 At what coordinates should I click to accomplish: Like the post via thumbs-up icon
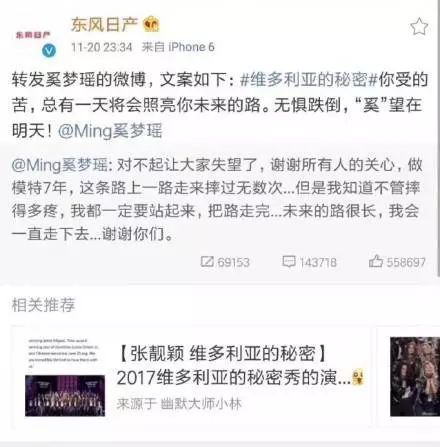tap(376, 261)
